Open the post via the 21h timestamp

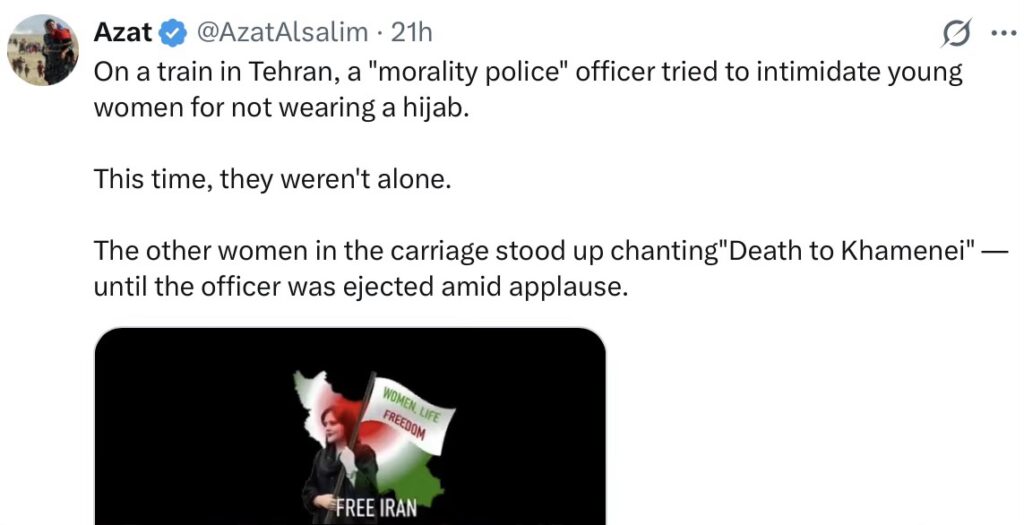411,32
